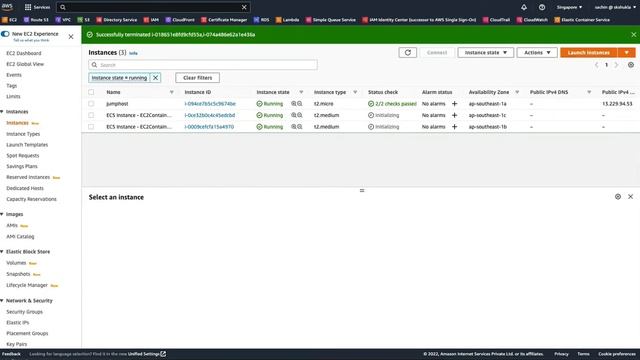Open the Instances Info link
640x360 pixels.
pyautogui.click(x=133, y=53)
